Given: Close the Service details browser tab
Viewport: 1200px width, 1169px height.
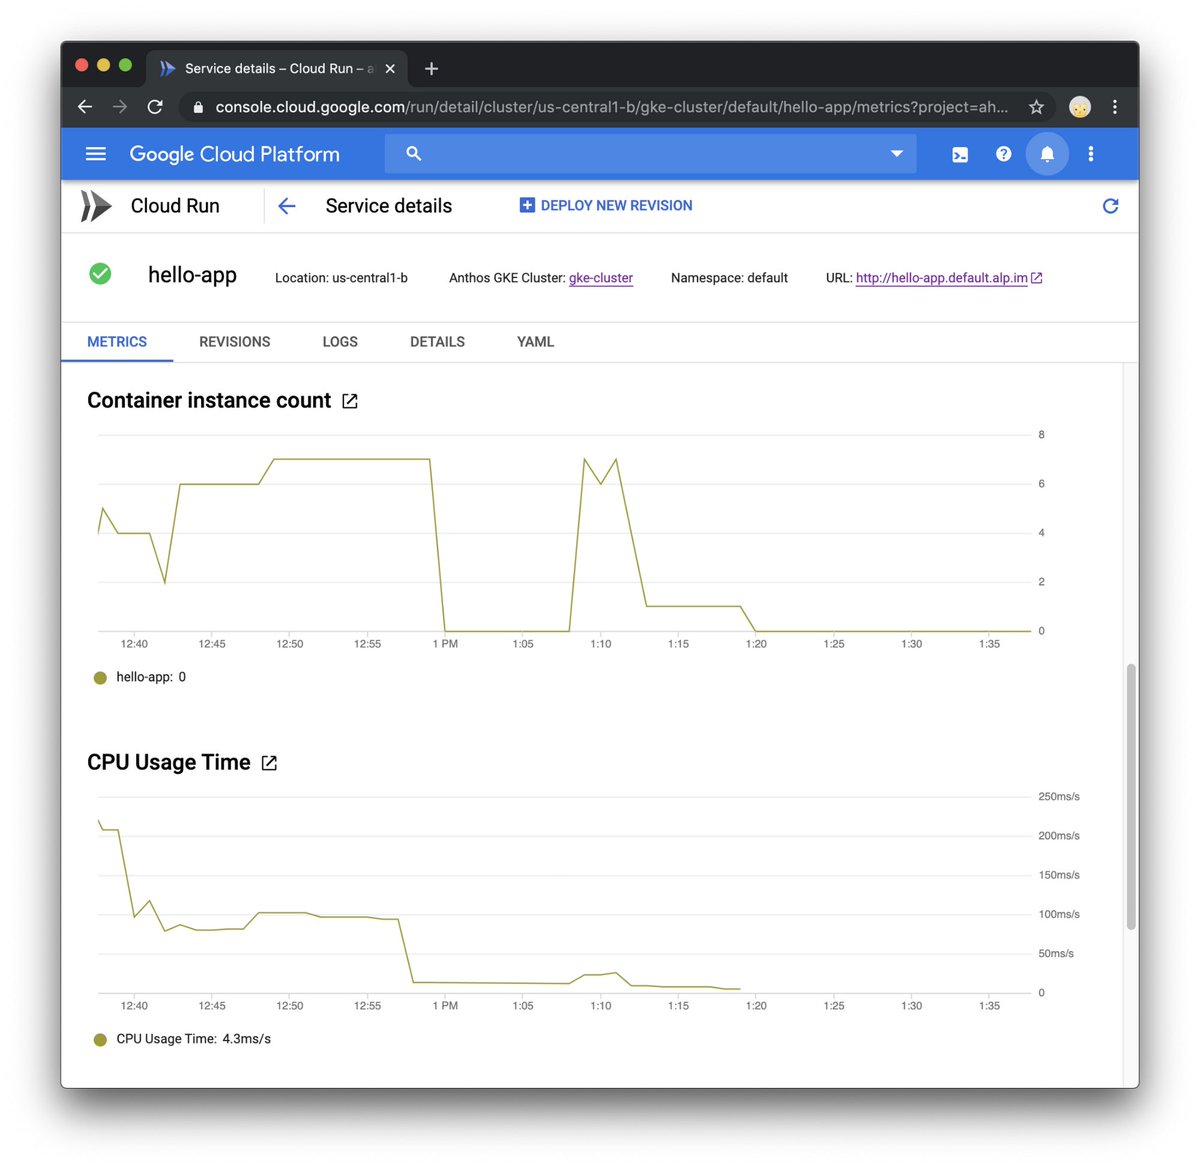Looking at the screenshot, I should point(390,69).
